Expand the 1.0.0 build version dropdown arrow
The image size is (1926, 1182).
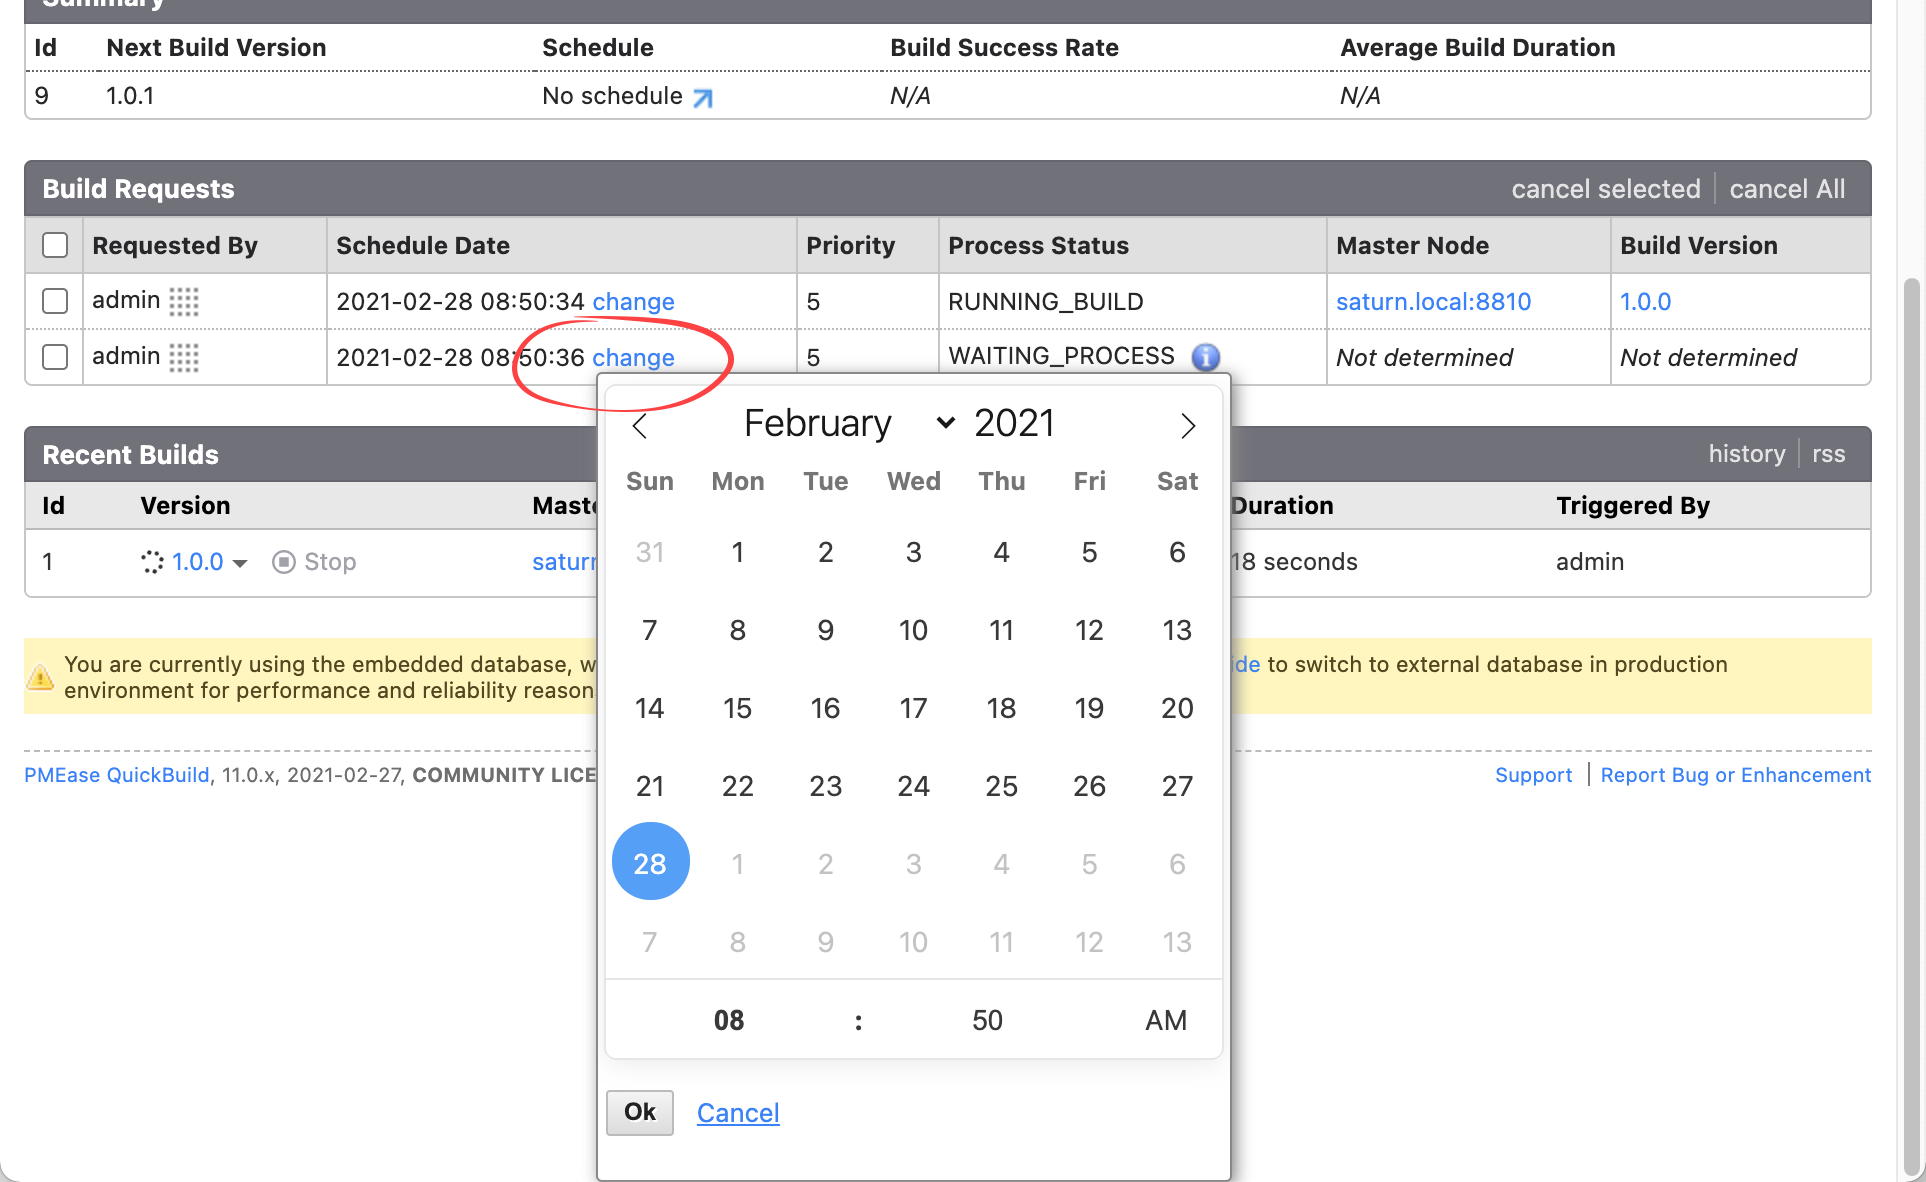point(240,563)
